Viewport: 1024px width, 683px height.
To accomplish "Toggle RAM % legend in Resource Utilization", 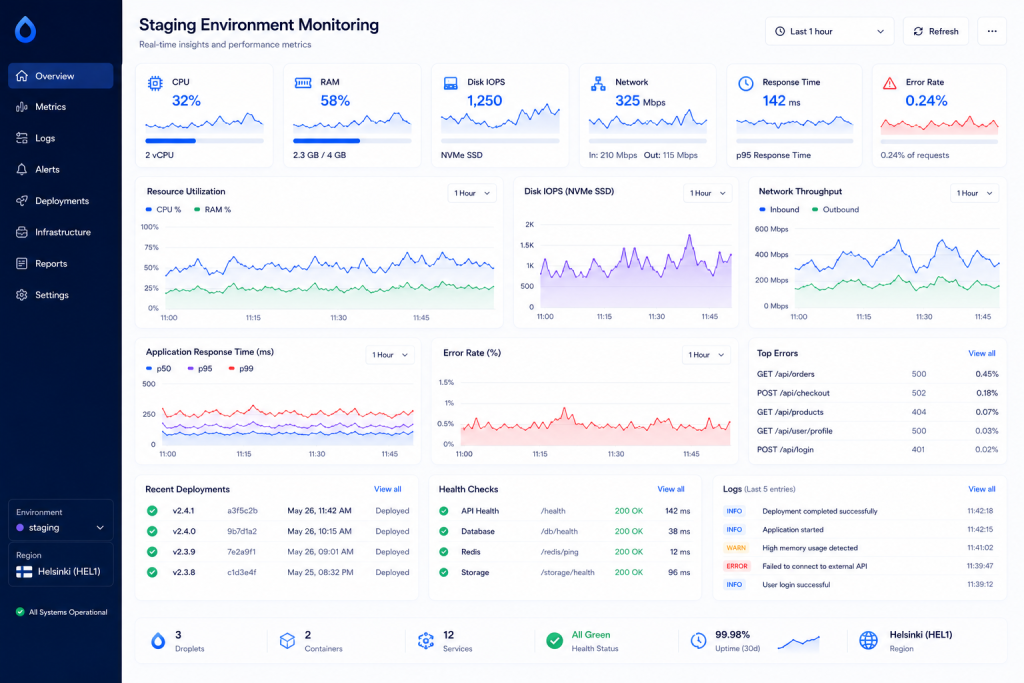I will [x=212, y=210].
